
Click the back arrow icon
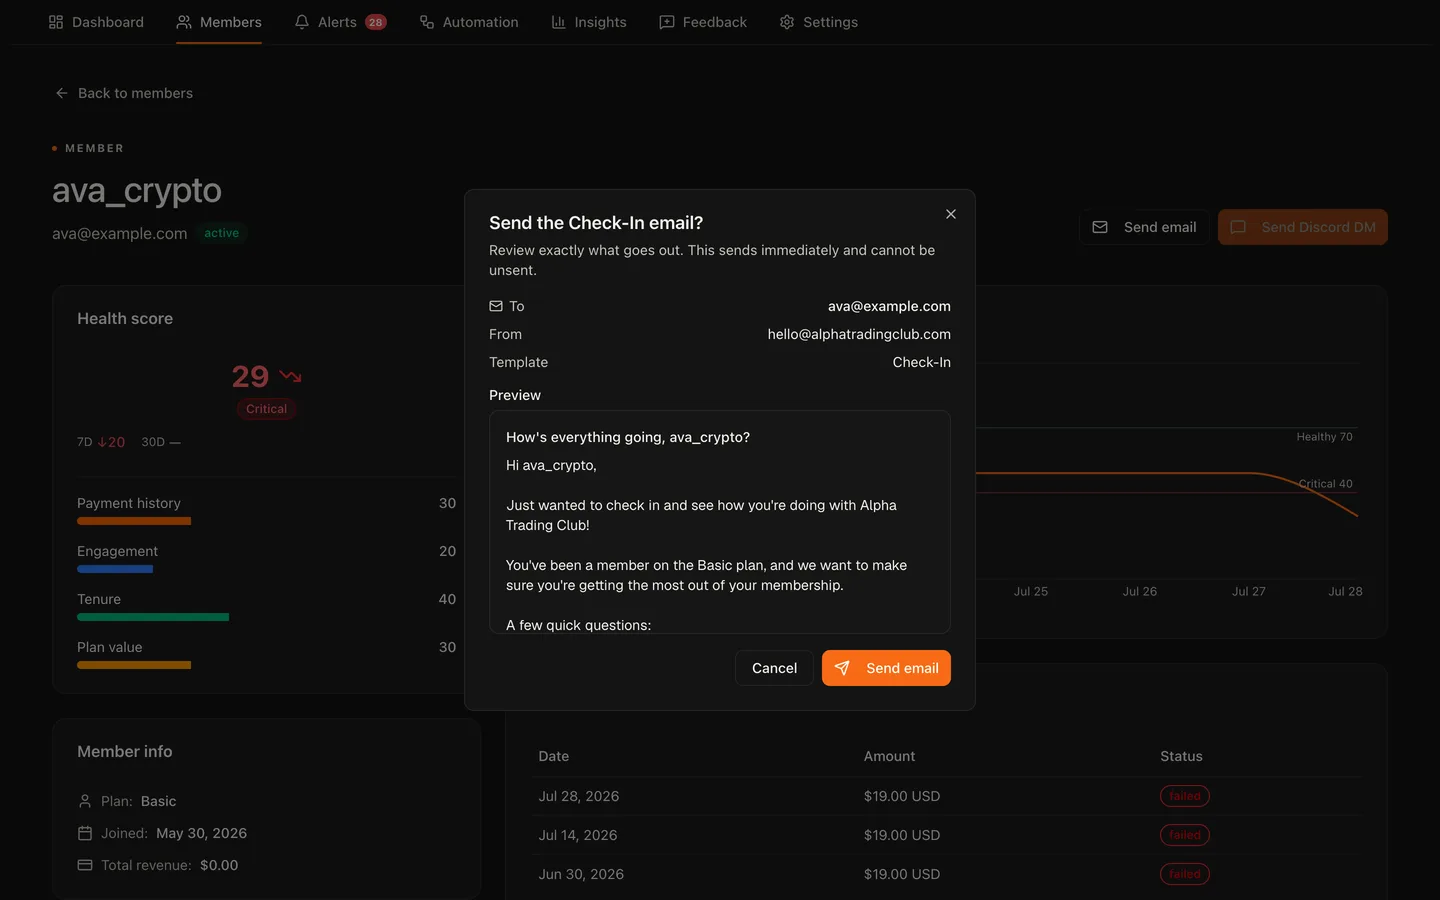pyautogui.click(x=62, y=93)
